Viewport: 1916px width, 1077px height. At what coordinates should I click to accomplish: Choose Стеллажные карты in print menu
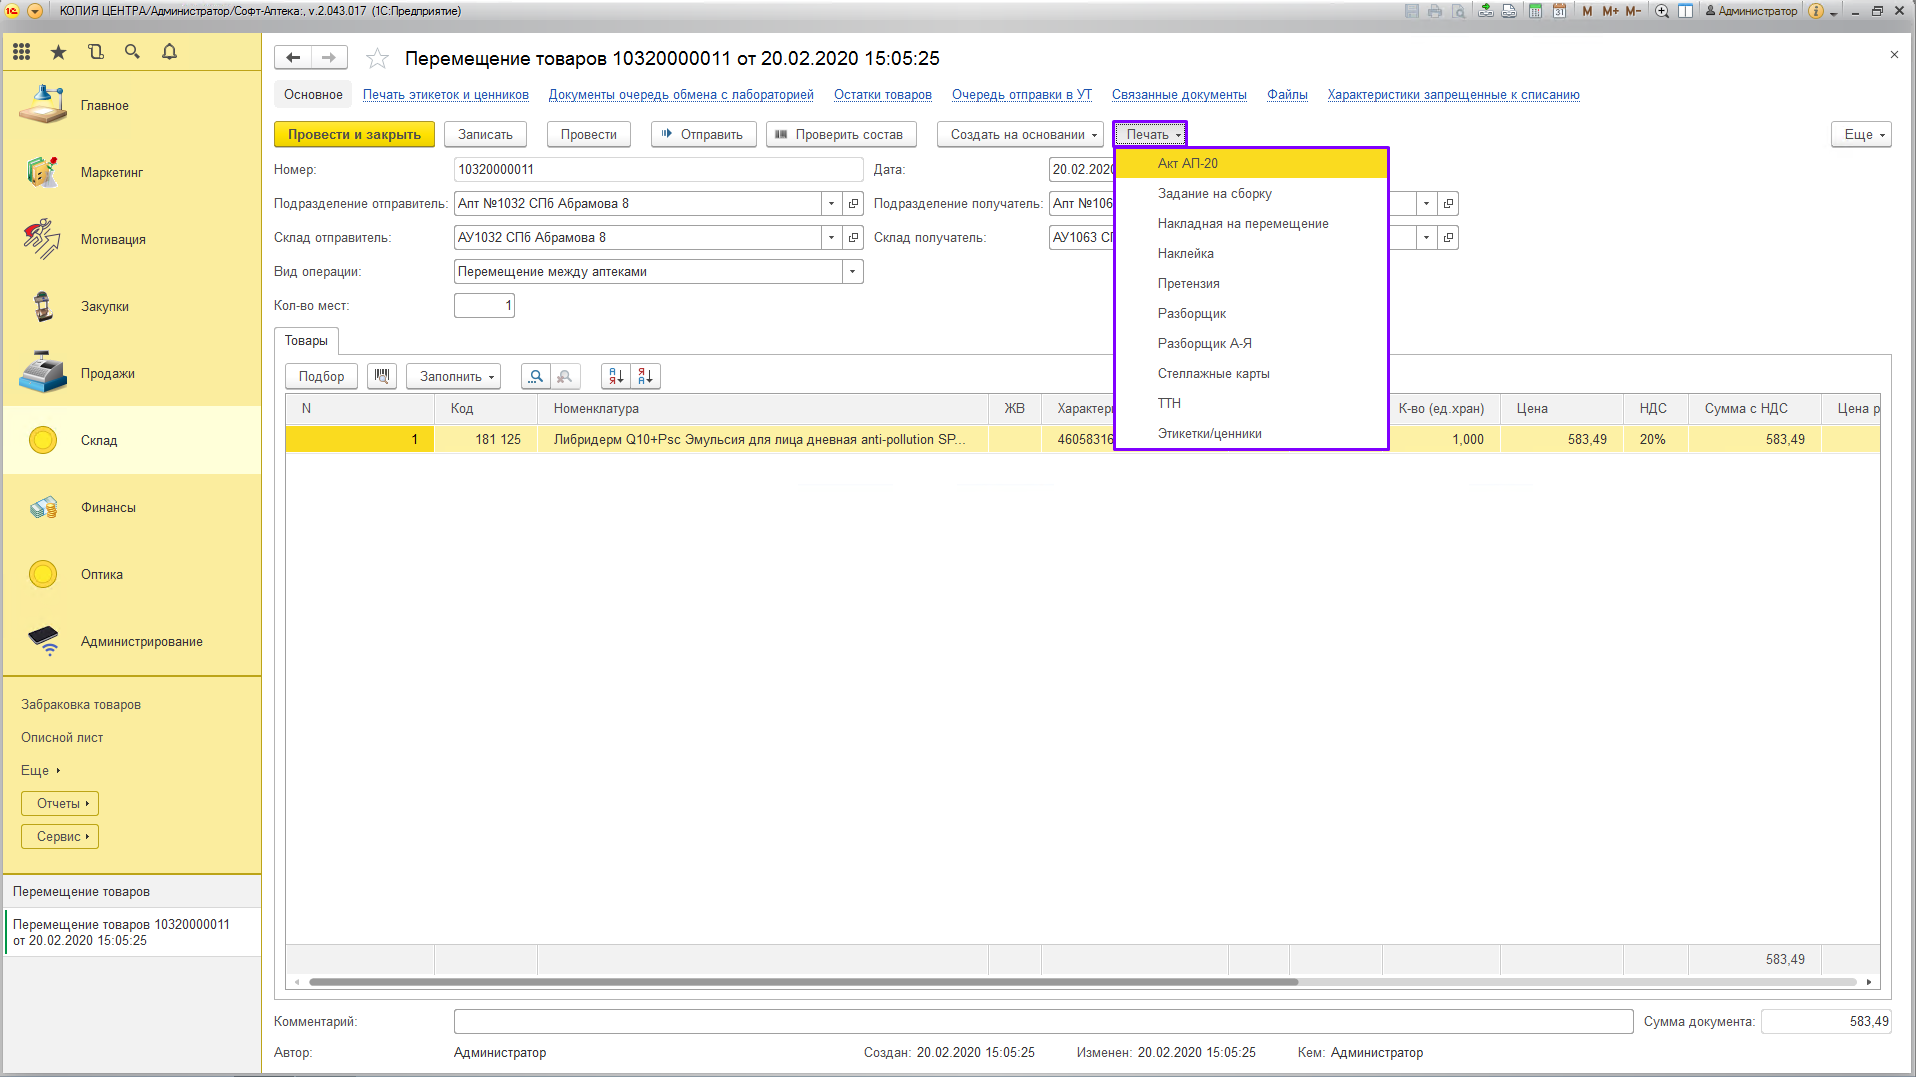coord(1213,374)
